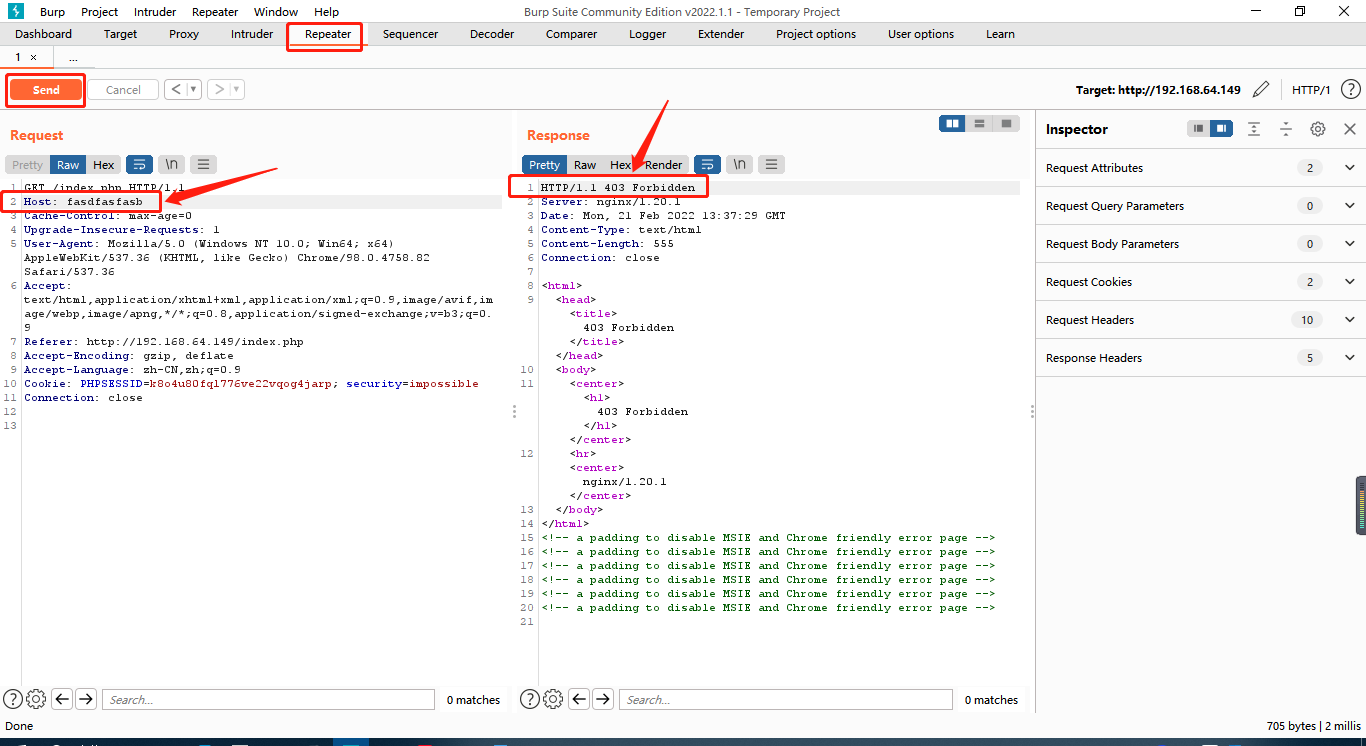
Task: Go to next response search match
Action: [603, 699]
